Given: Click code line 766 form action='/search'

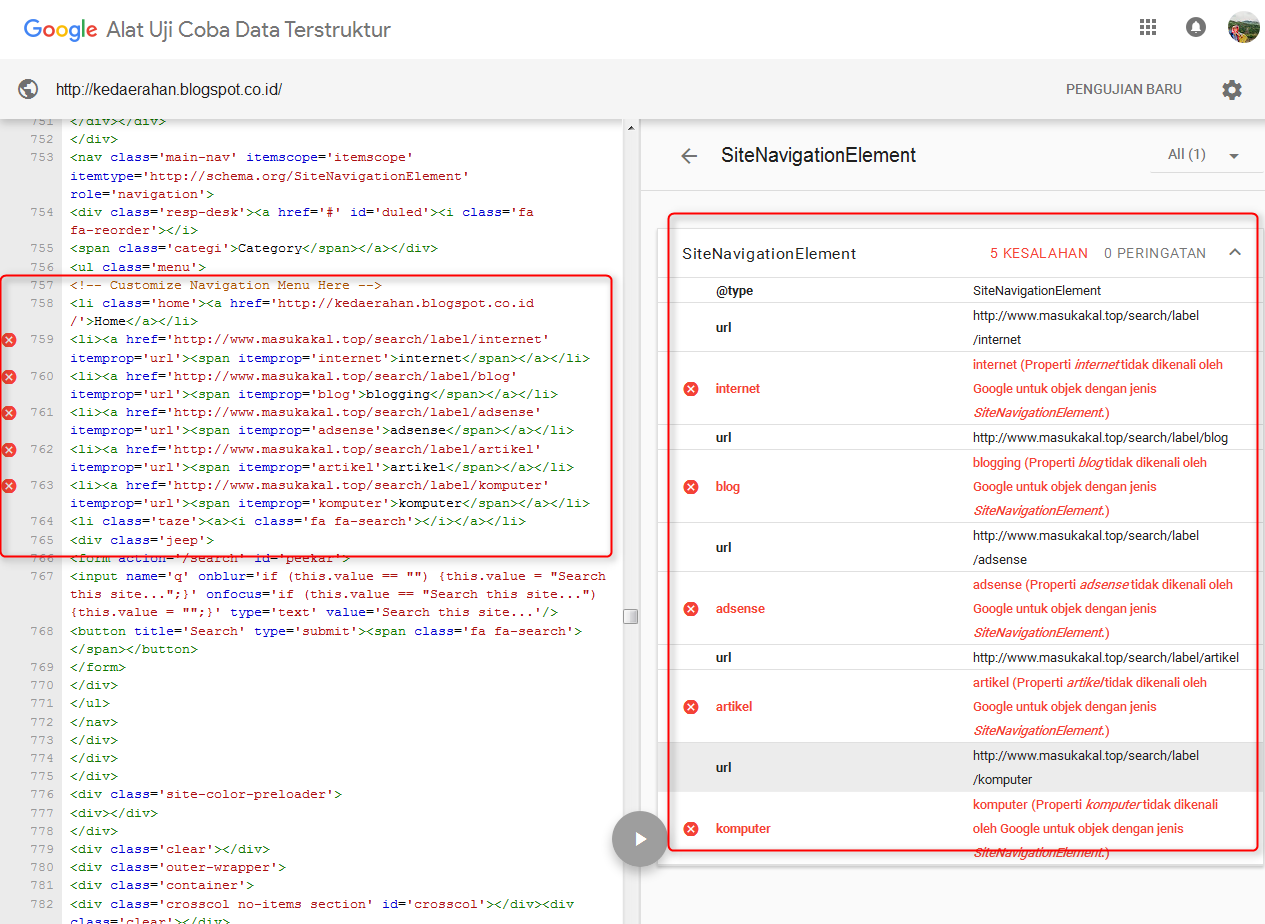Looking at the screenshot, I should 210,558.
